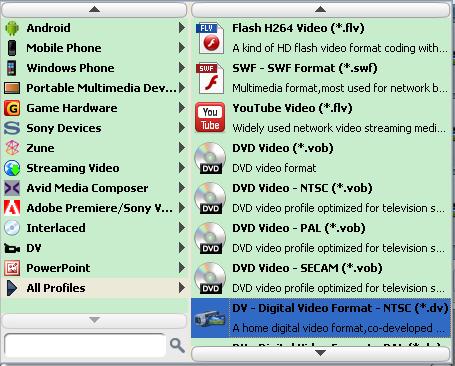Viewport: 455px width, 366px height.
Task: Expand the Windows Phone submenu arrow
Action: (x=182, y=68)
